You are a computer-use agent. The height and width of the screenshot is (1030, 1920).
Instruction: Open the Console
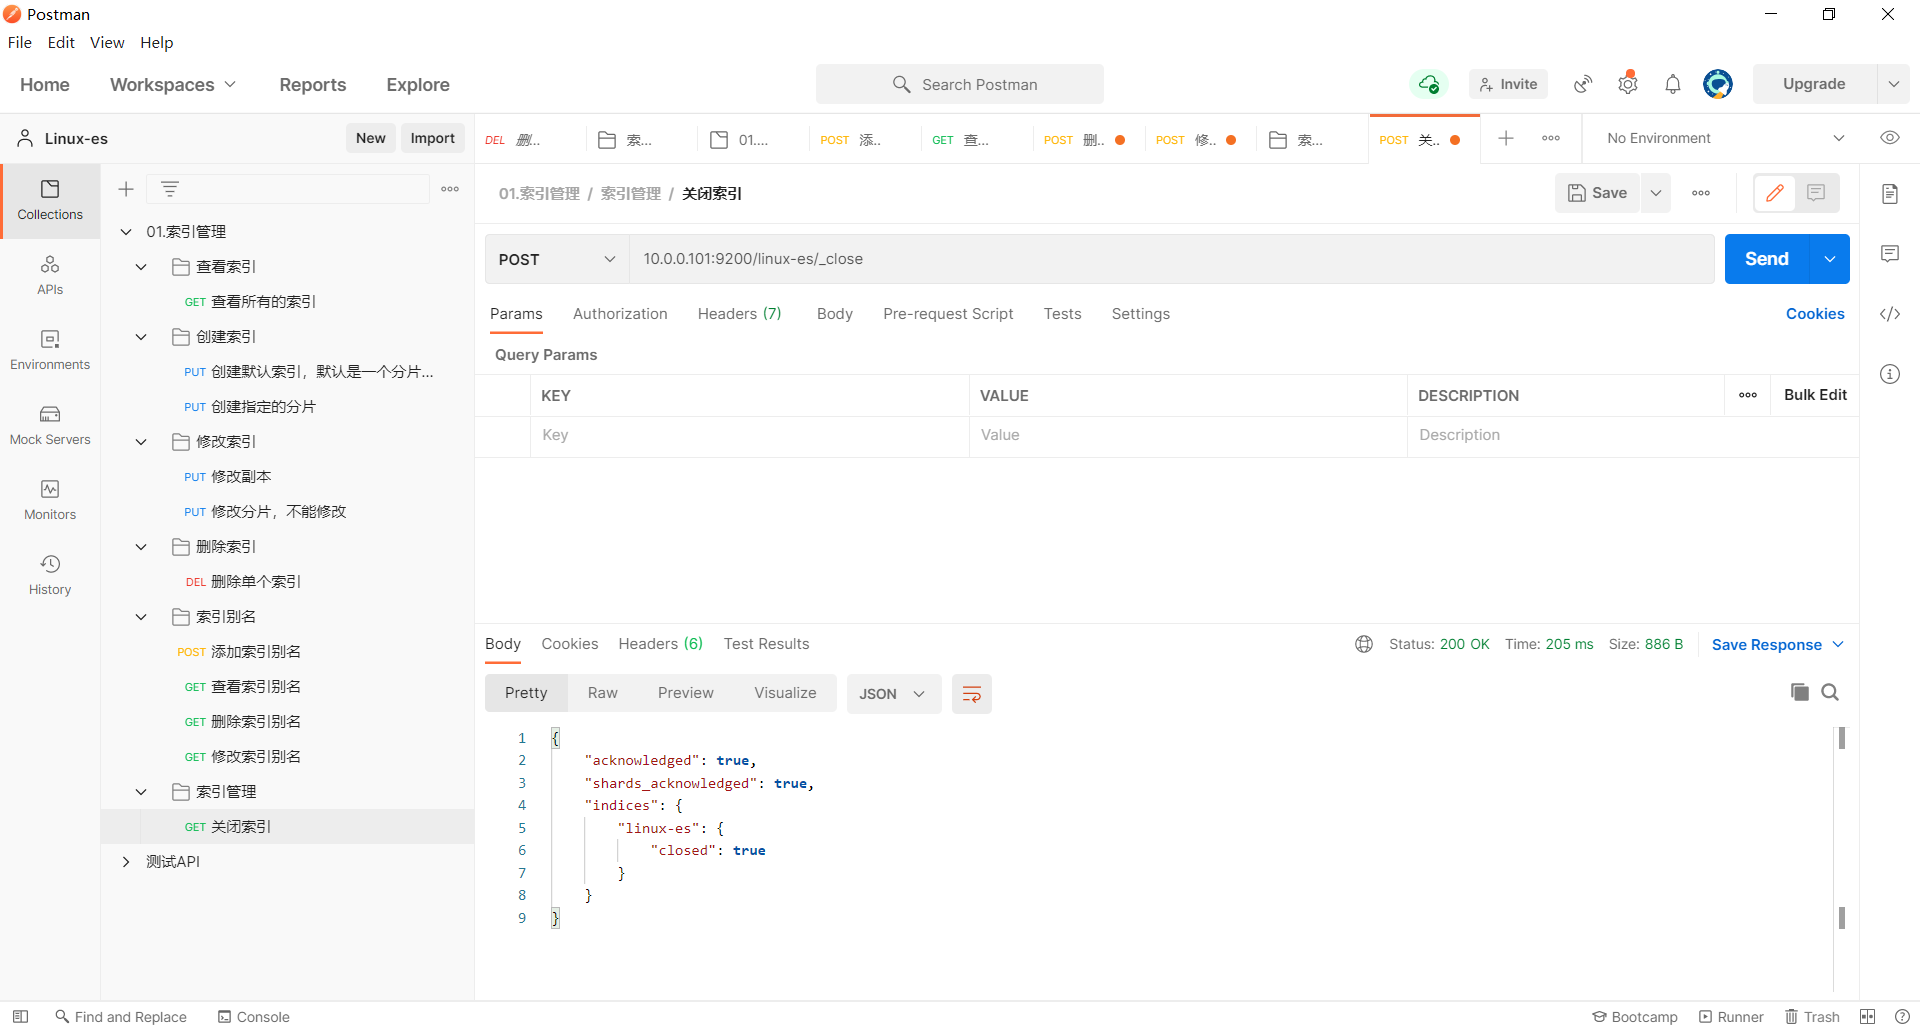pos(254,1016)
